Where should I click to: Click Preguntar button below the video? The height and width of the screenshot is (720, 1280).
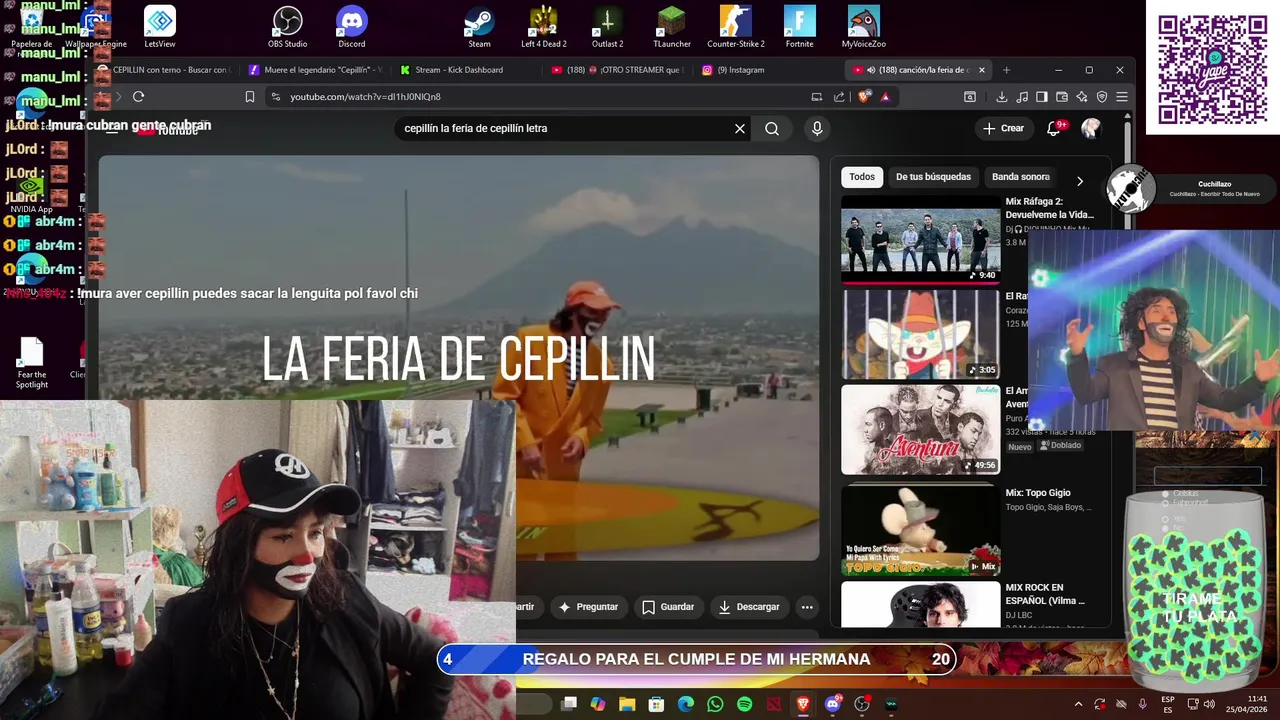point(588,607)
